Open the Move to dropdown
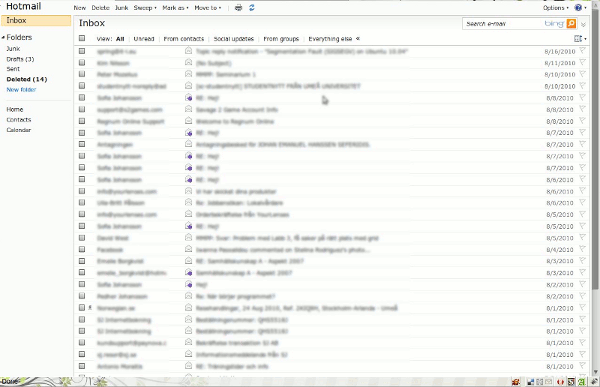Viewport: 600px width, 387px height. click(x=208, y=8)
